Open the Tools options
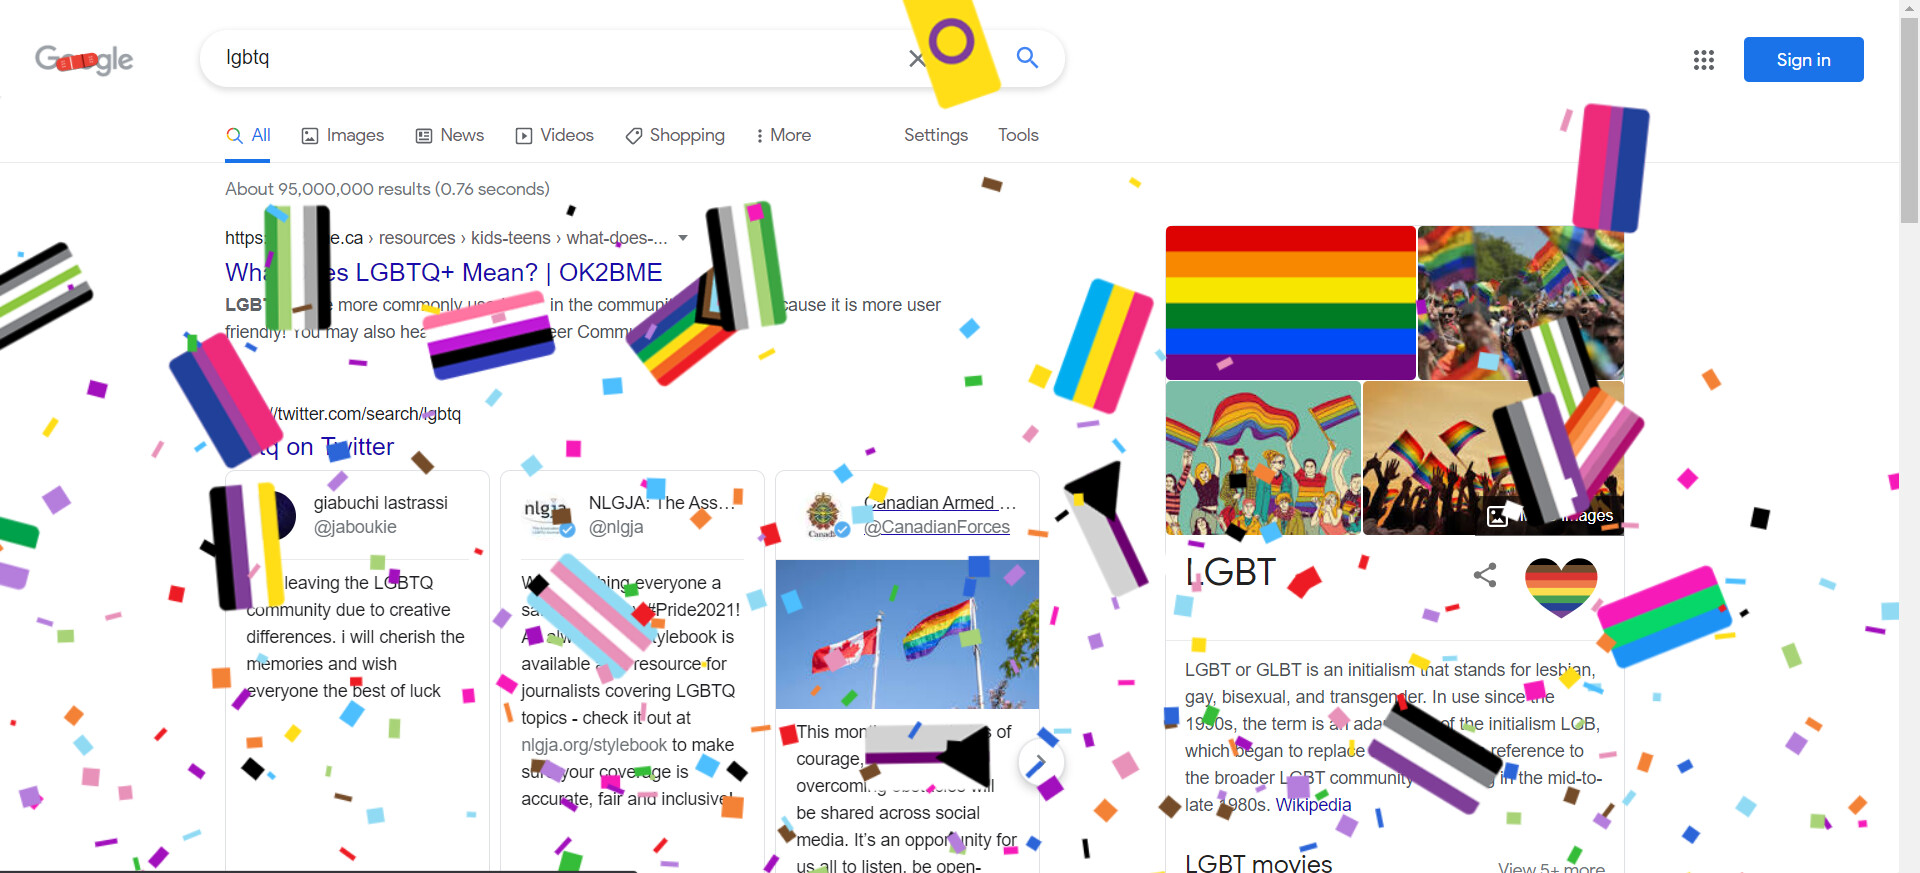Screen dimensions: 1920x873 (1018, 135)
